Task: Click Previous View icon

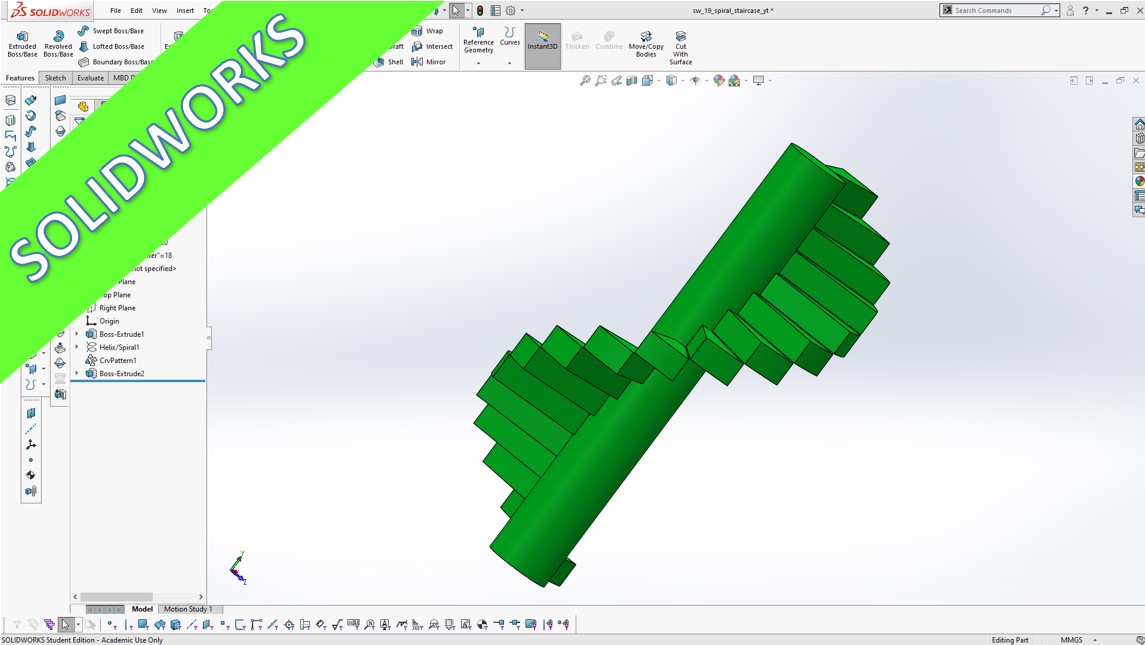Action: click(617, 80)
